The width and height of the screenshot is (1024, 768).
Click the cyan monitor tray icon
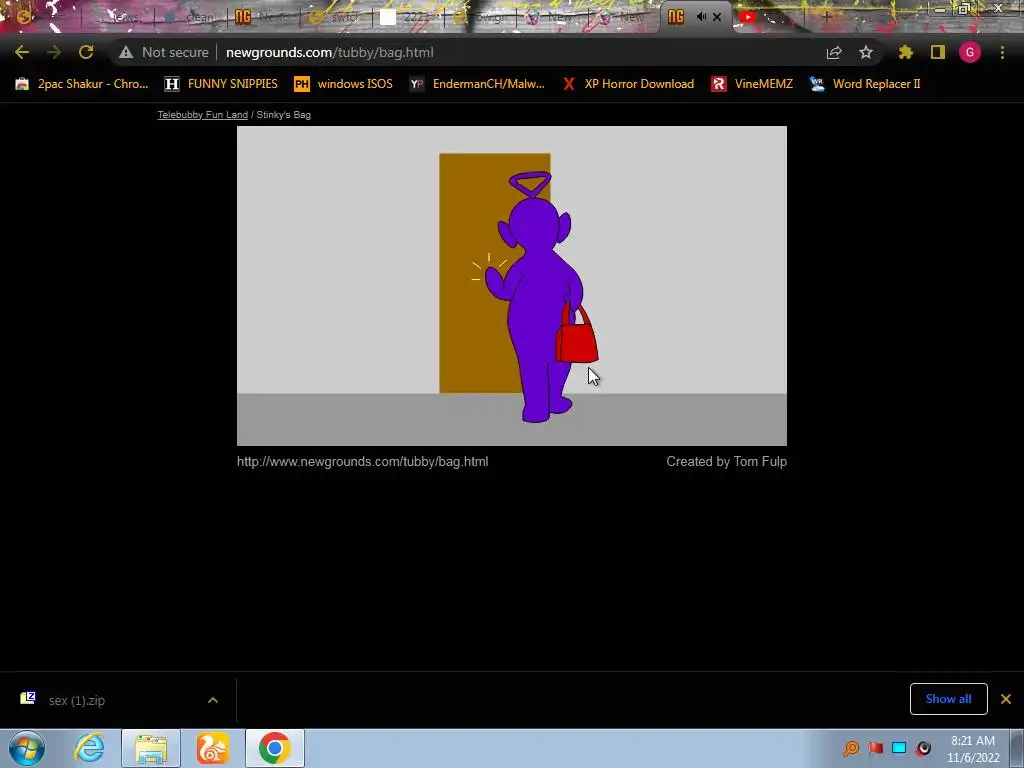point(899,748)
